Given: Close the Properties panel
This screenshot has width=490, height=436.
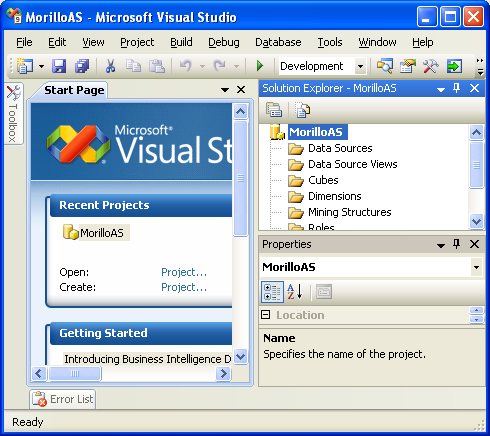Looking at the screenshot, I should click(474, 244).
